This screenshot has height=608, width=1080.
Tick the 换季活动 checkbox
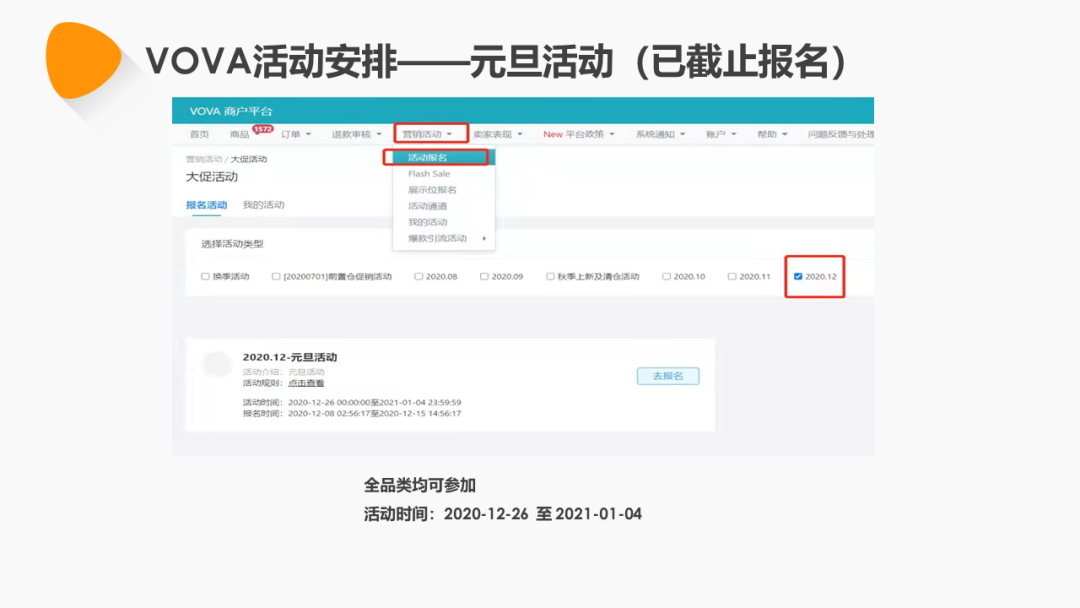pos(205,277)
